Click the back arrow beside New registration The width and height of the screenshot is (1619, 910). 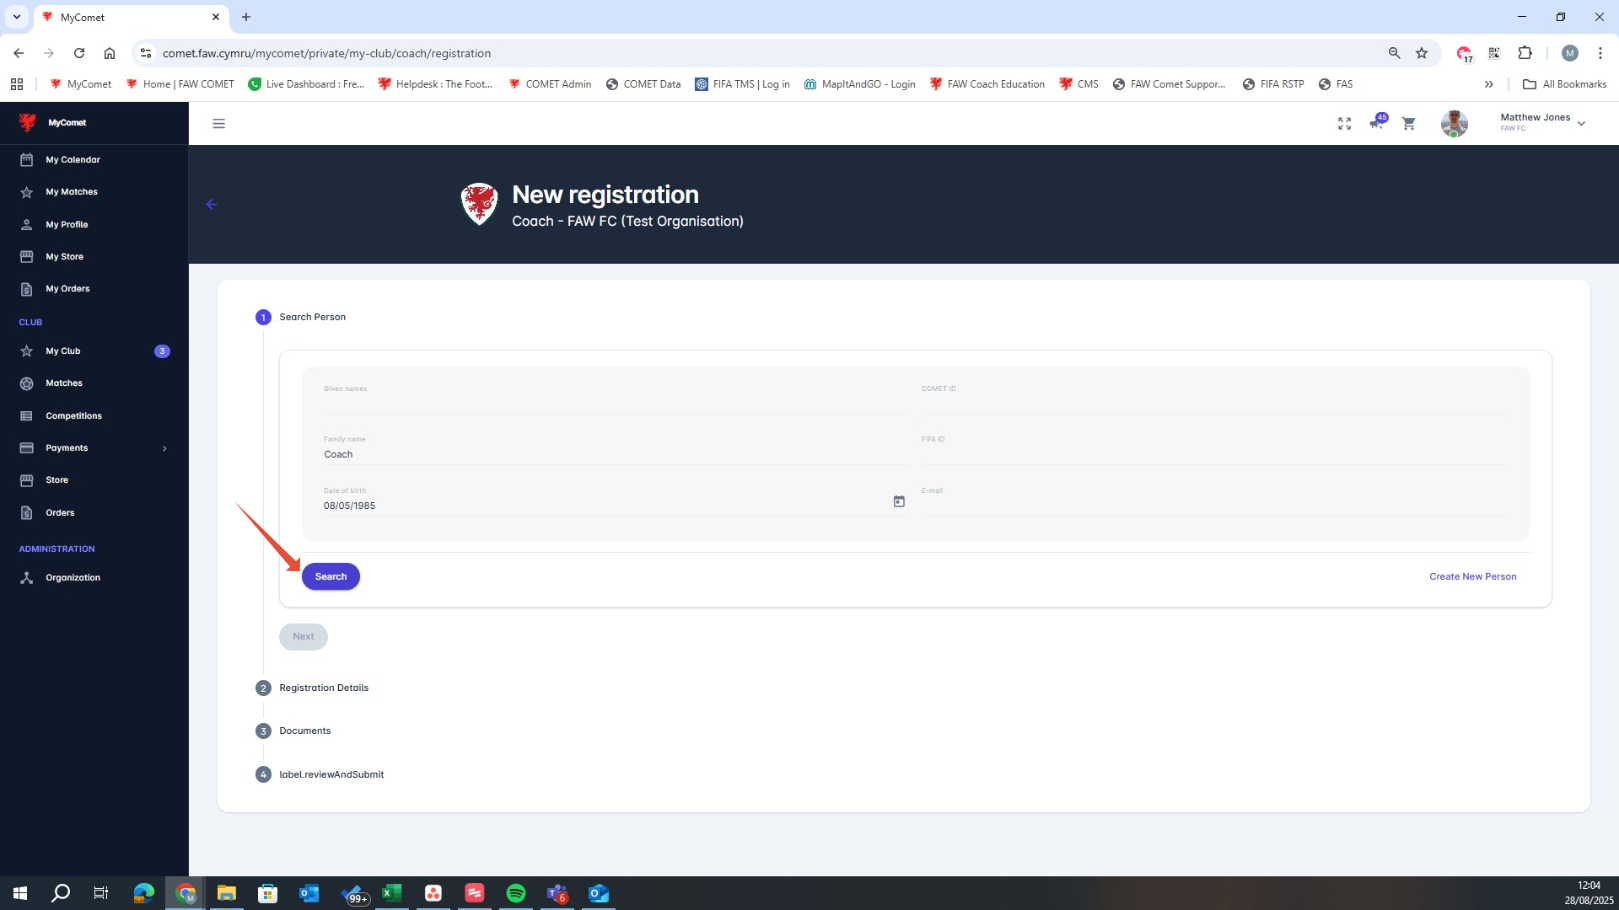[211, 204]
